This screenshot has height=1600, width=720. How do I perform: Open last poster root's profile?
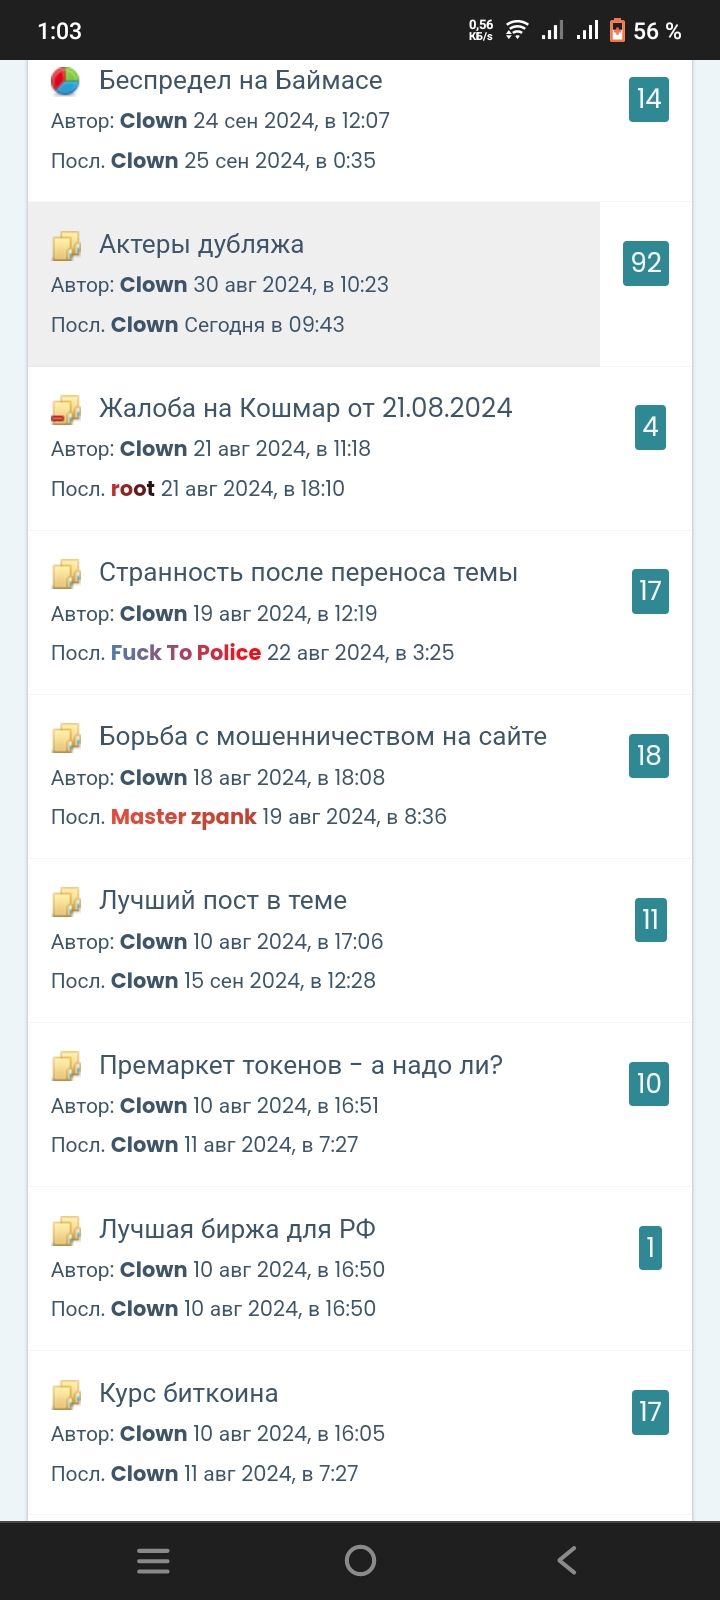click(133, 489)
